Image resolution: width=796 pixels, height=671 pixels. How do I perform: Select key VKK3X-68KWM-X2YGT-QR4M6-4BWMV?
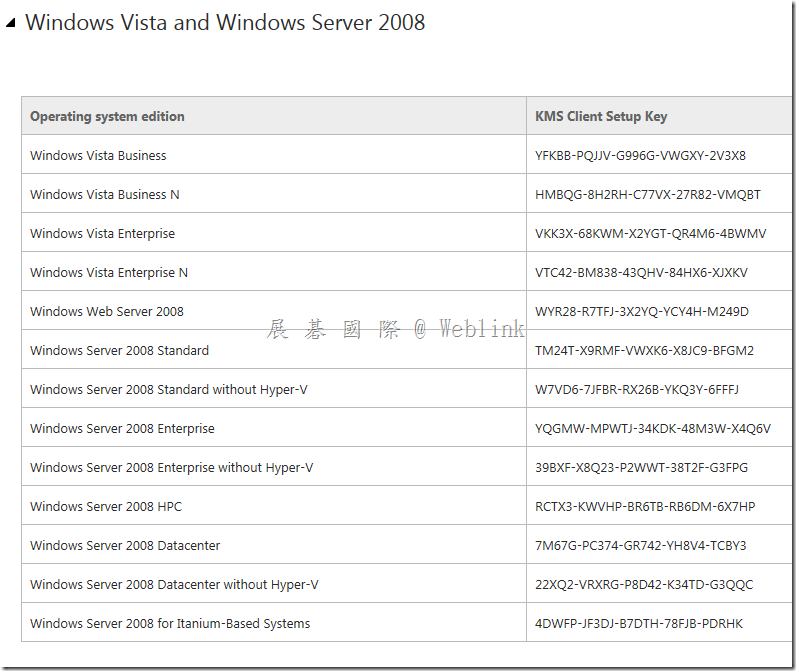click(x=651, y=233)
